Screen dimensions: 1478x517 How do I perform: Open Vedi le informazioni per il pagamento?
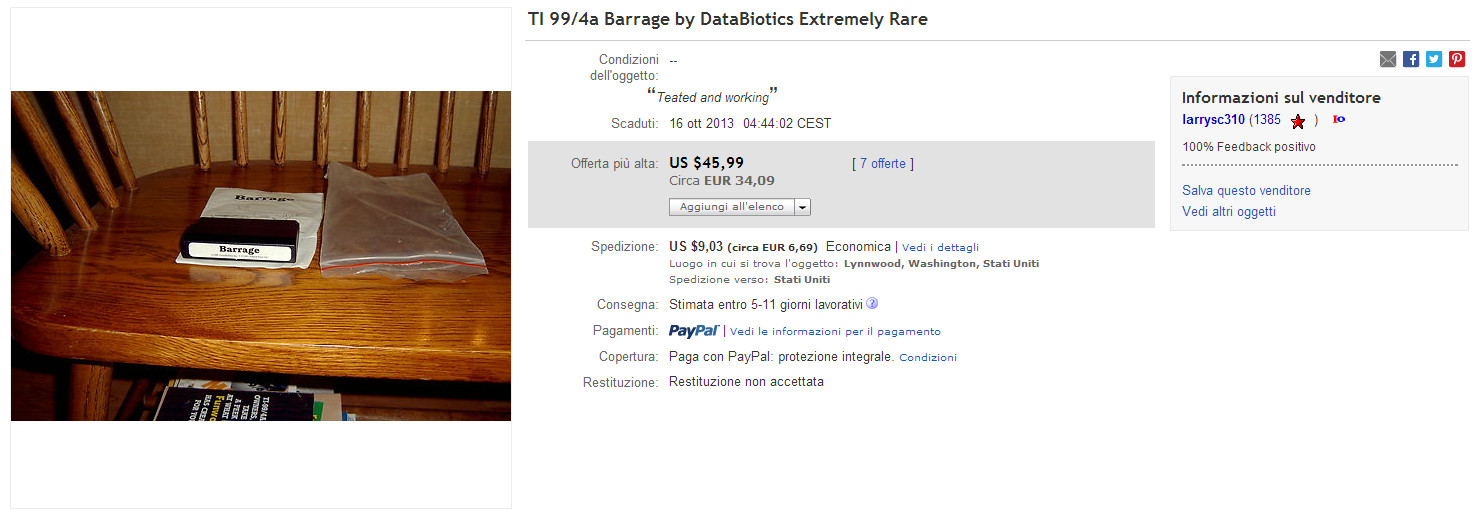point(835,331)
